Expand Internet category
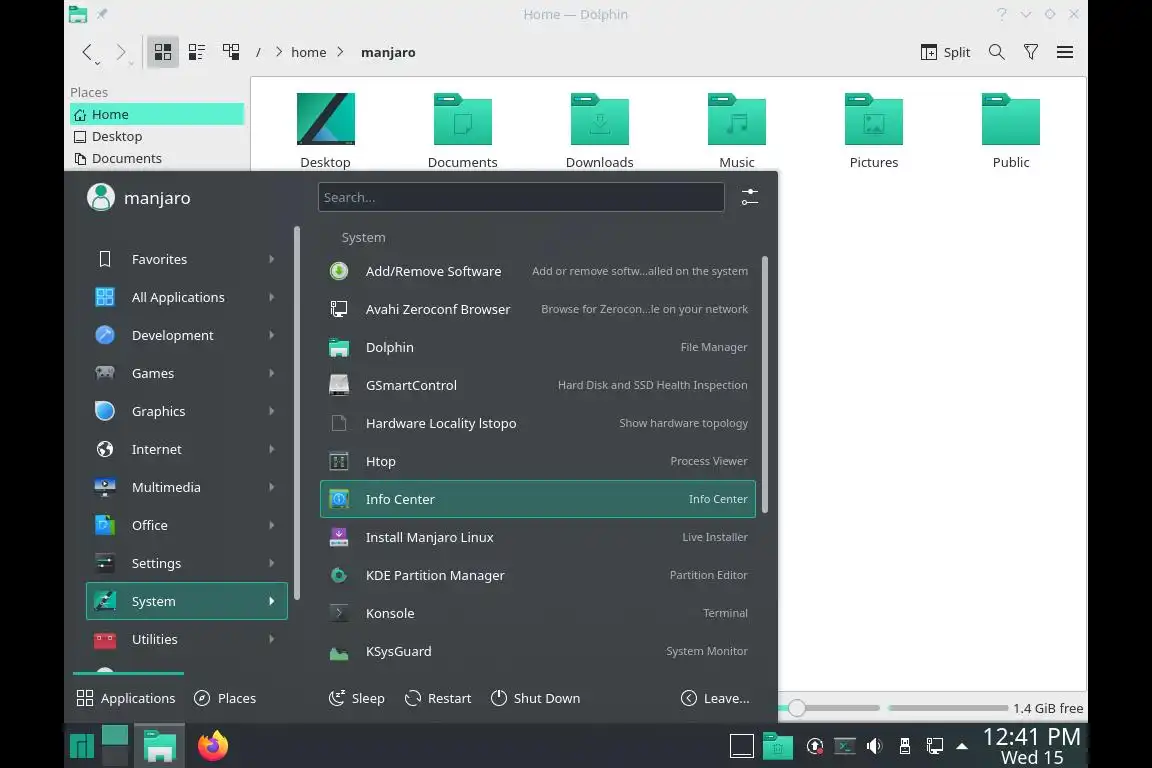1152x768 pixels. pyautogui.click(x=187, y=449)
